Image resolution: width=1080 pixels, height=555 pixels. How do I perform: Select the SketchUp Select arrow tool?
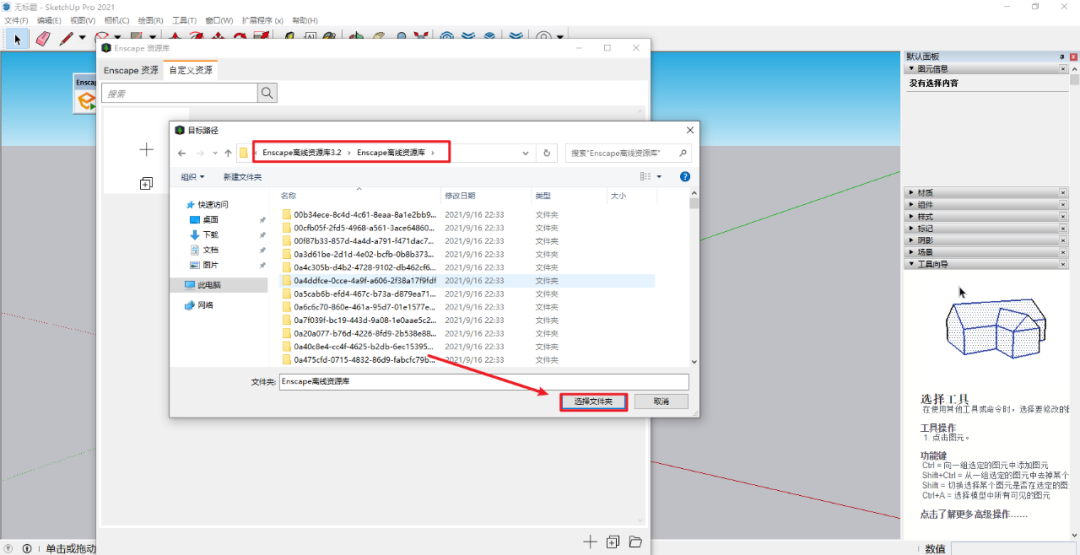[x=16, y=38]
